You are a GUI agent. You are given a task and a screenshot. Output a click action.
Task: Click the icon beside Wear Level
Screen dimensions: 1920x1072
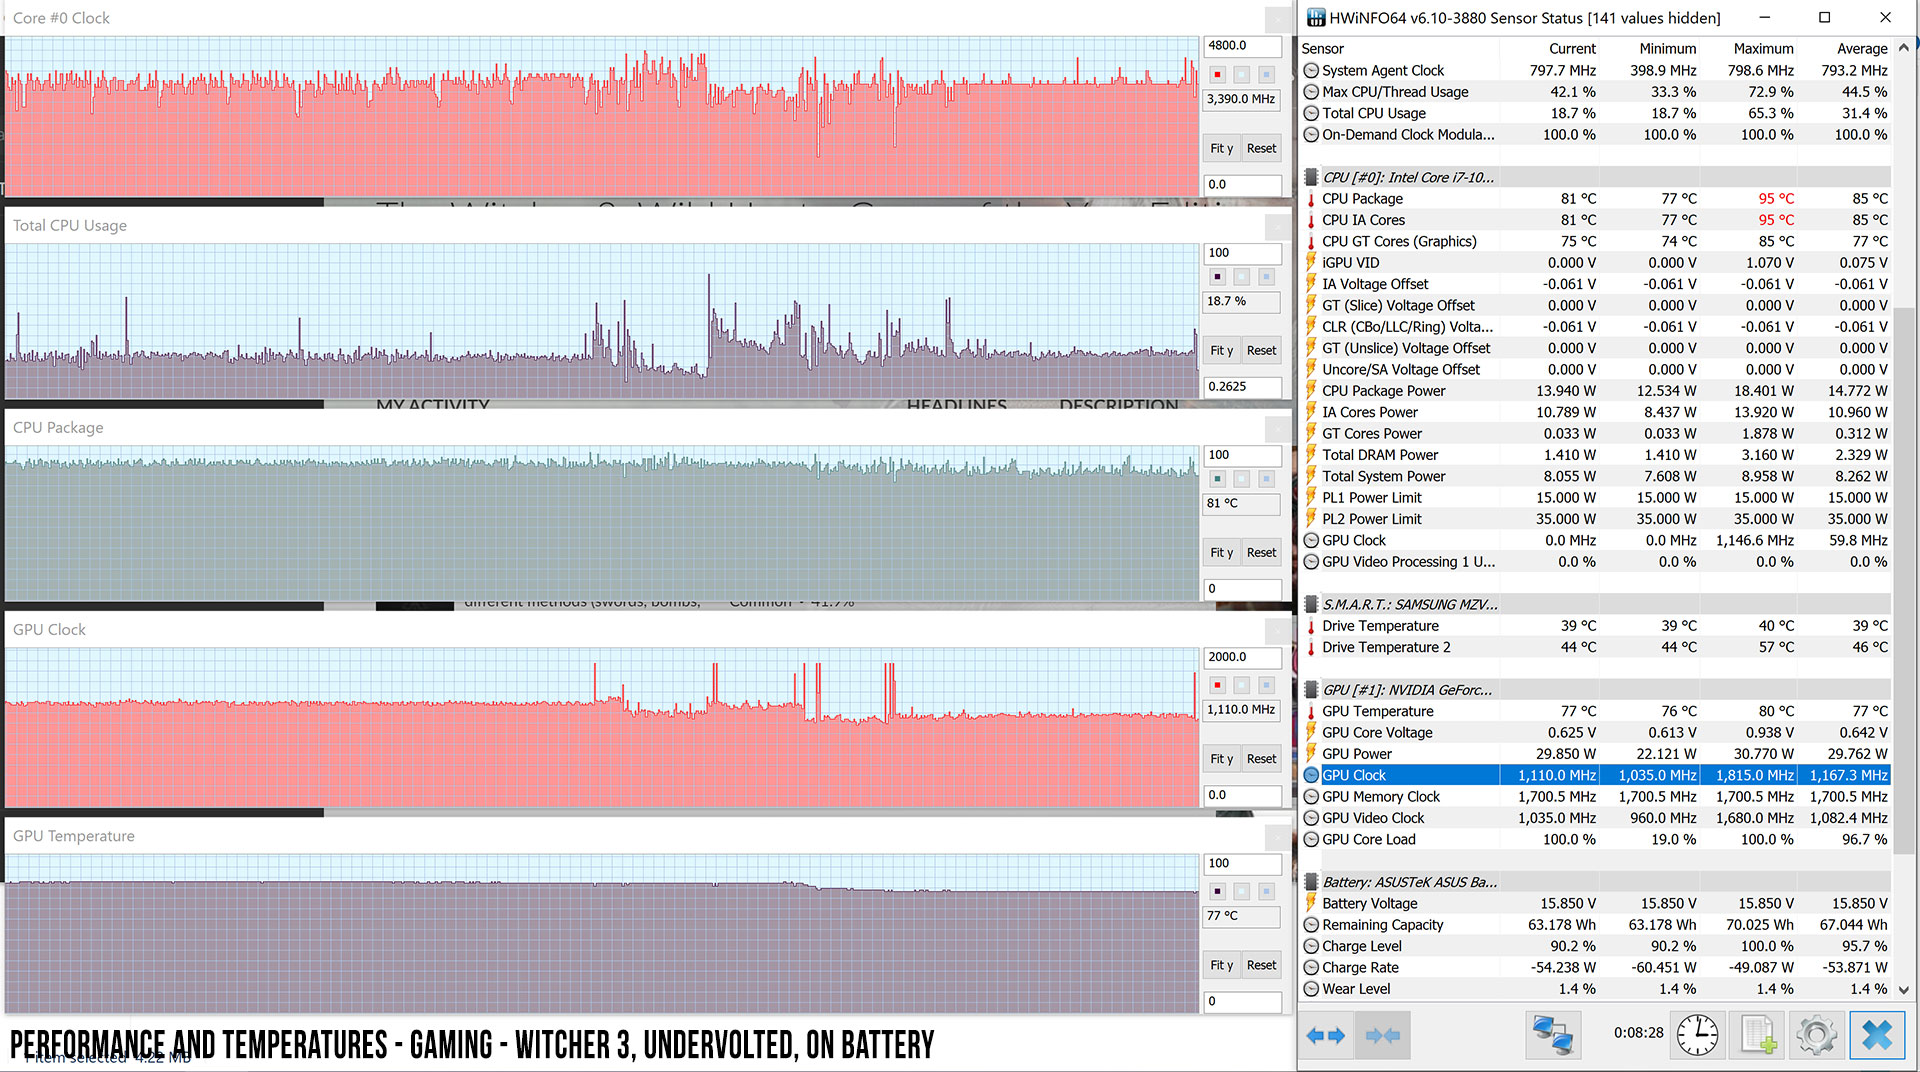coord(1311,989)
